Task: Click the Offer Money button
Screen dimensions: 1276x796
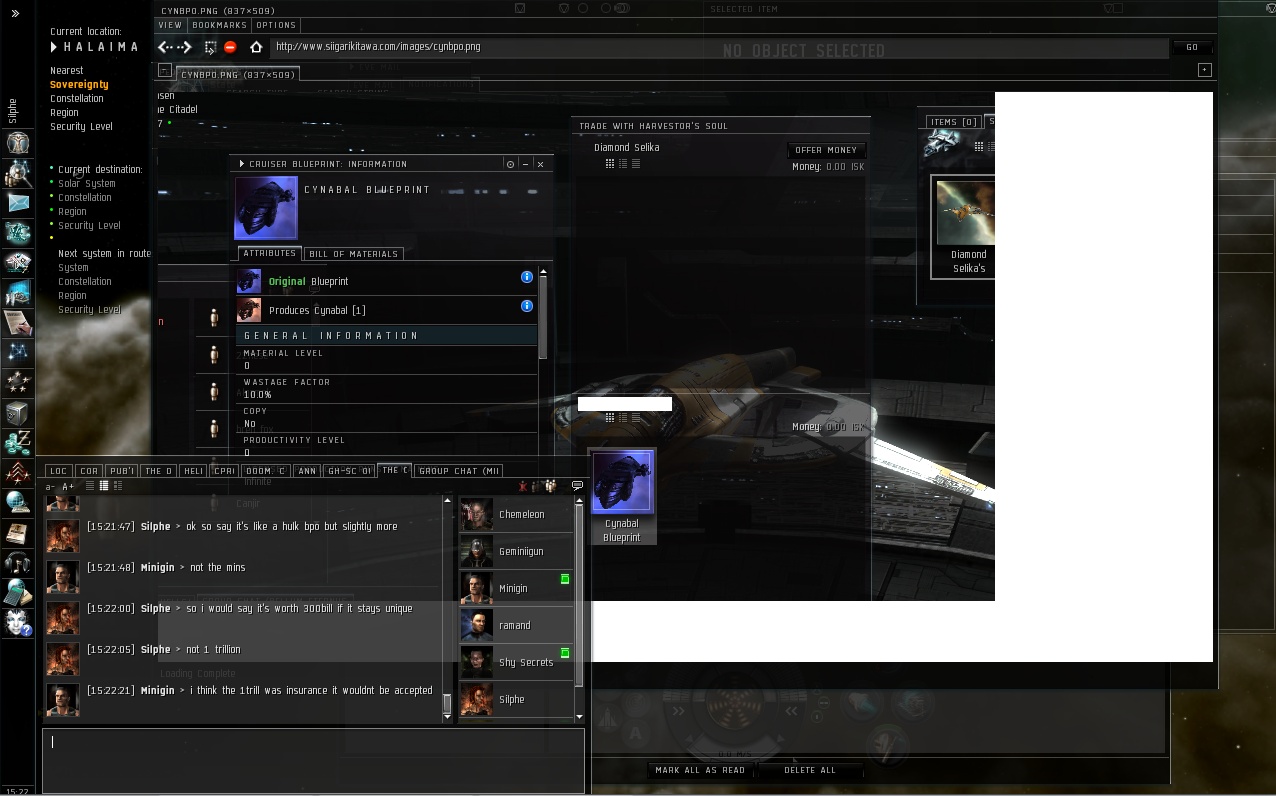Action: (826, 150)
